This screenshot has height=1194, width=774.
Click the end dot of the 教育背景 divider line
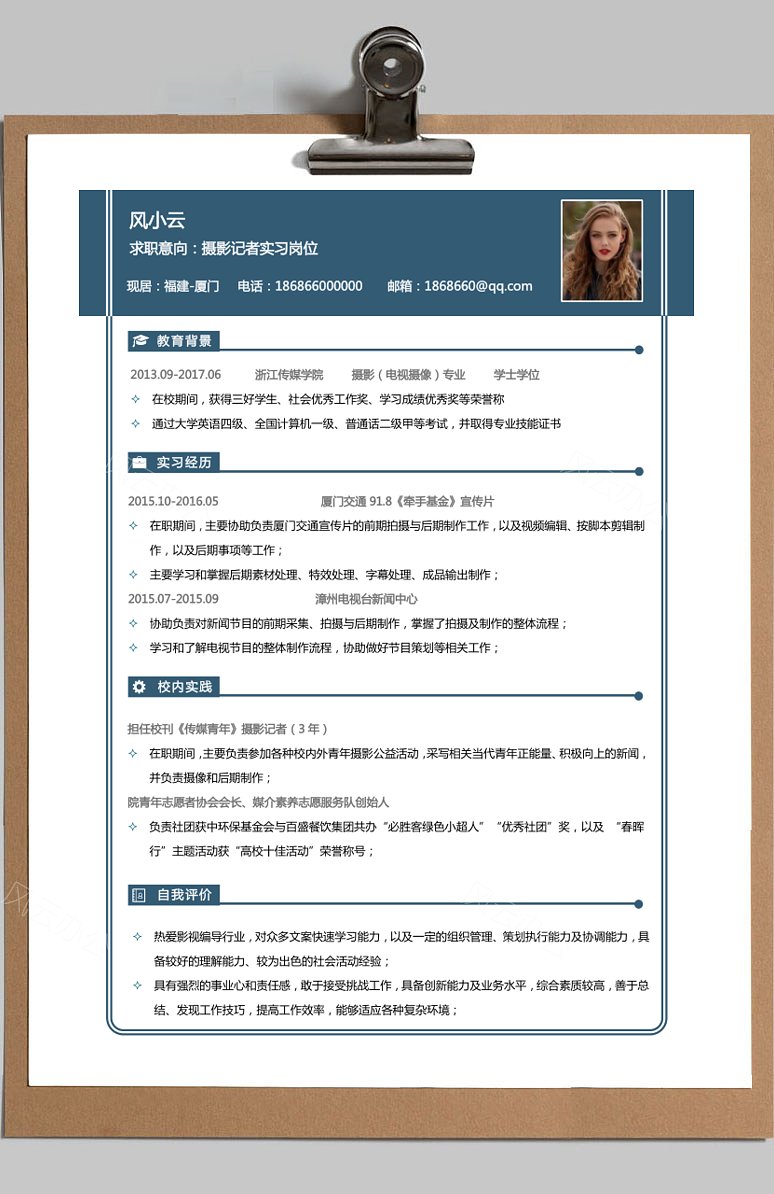click(639, 350)
